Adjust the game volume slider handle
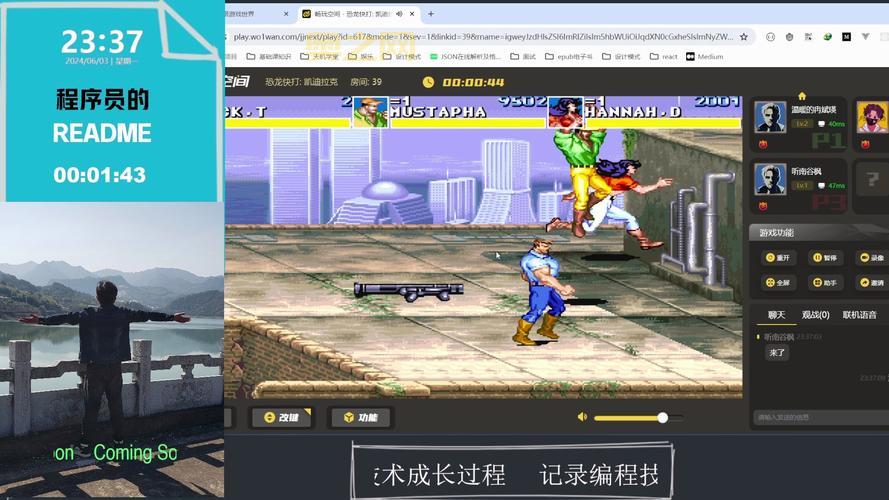This screenshot has width=889, height=500. click(x=662, y=418)
